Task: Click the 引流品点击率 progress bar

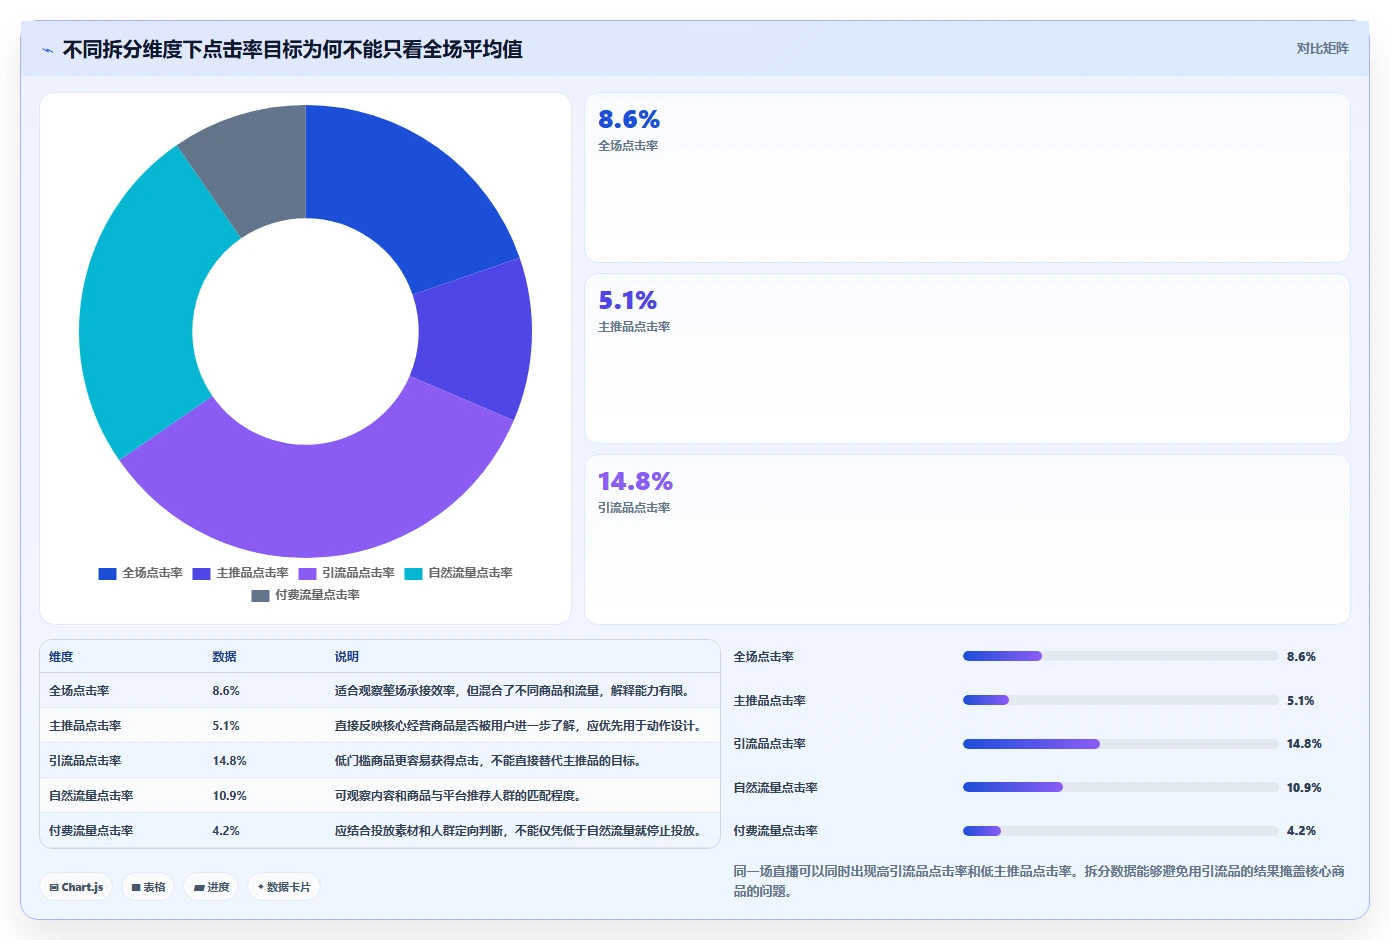Action: tap(1120, 744)
